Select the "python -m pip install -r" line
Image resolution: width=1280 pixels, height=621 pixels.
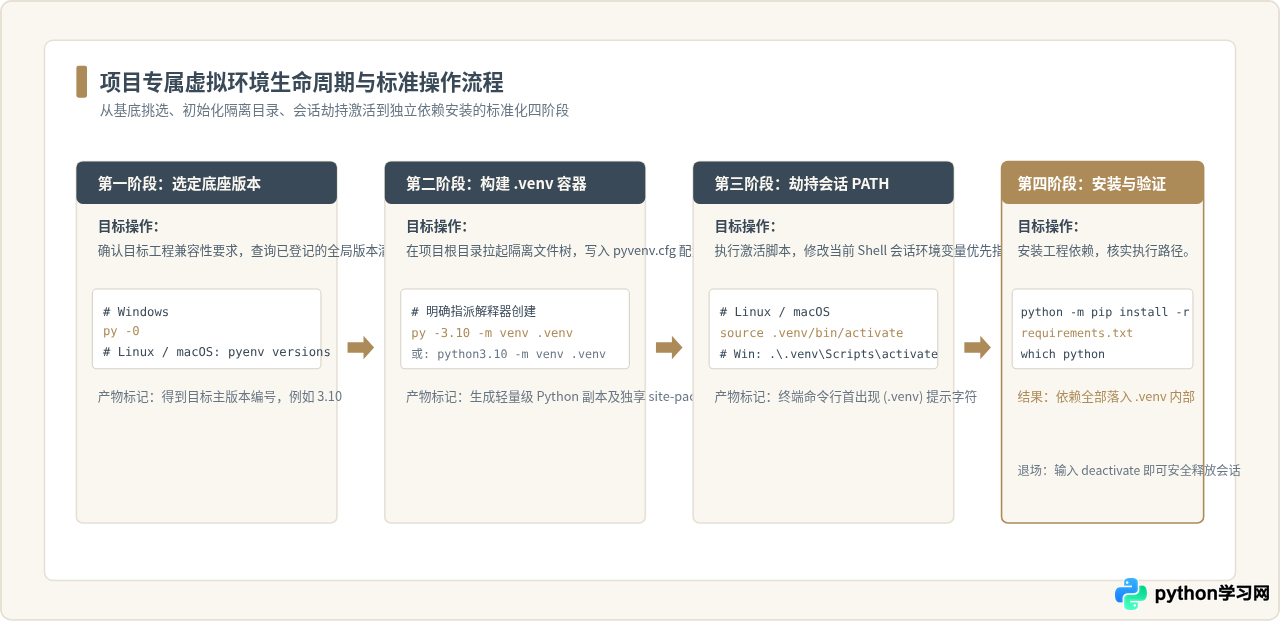(x=1105, y=312)
